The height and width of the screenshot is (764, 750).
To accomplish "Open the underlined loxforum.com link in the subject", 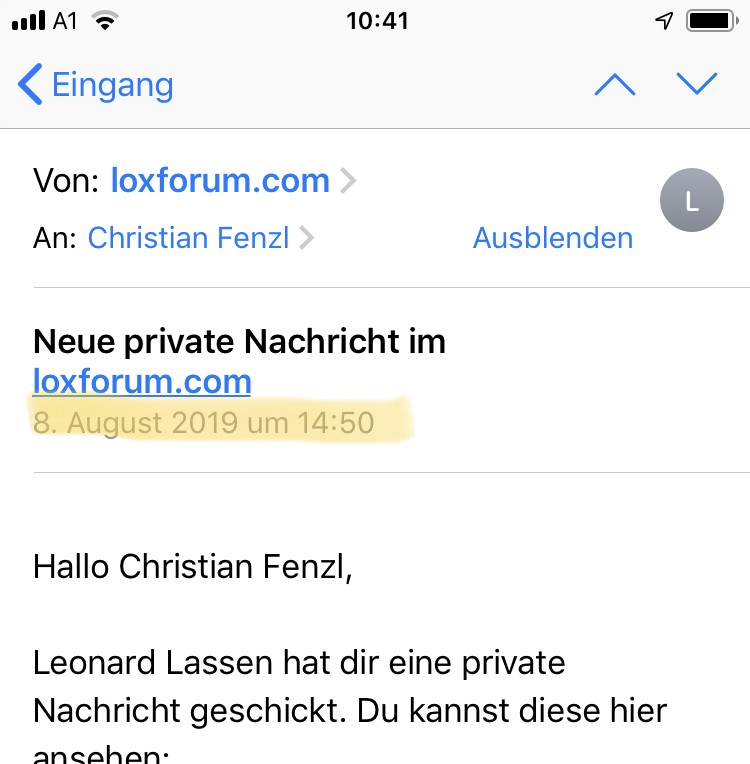I will click(142, 381).
